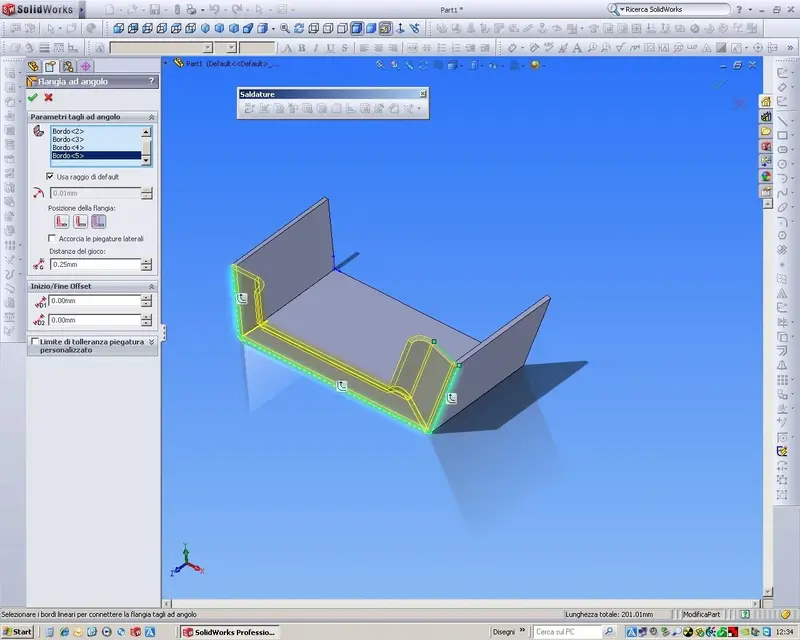Image resolution: width=800 pixels, height=640 pixels.
Task: Click the New document icon
Action: 110,10
